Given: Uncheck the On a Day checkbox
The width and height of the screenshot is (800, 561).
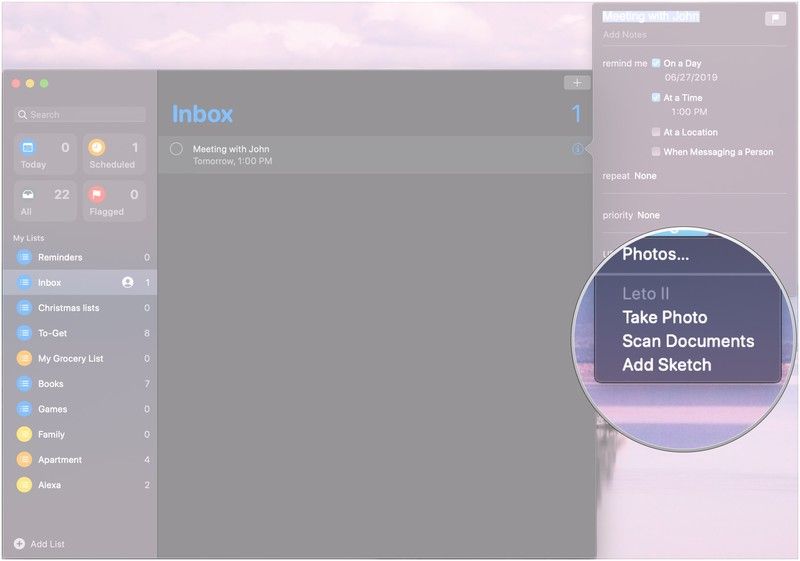Looking at the screenshot, I should (x=656, y=63).
